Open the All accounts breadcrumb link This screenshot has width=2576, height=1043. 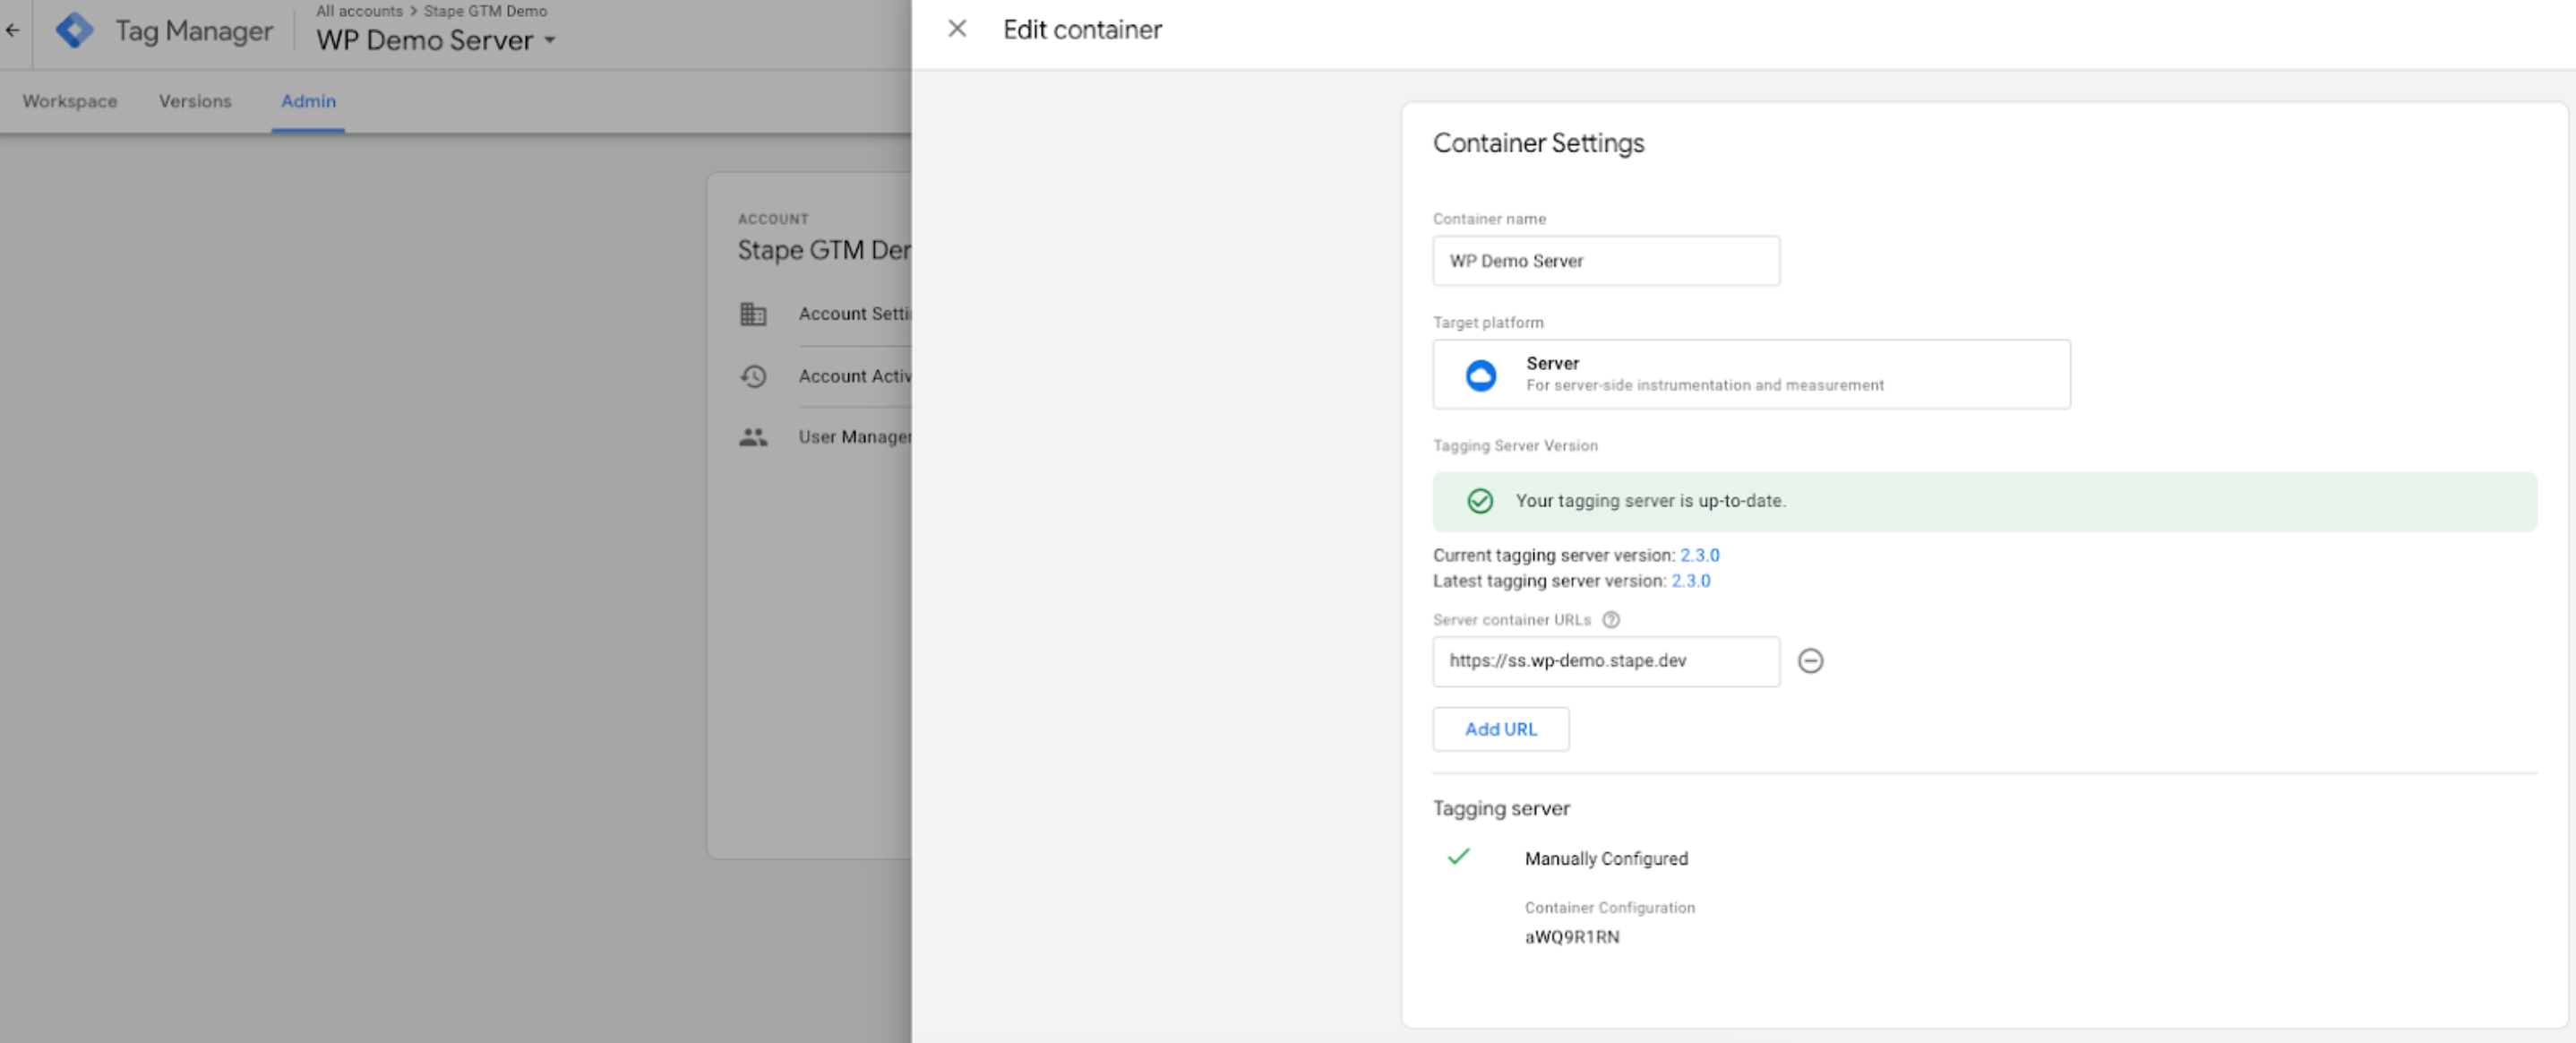(360, 11)
